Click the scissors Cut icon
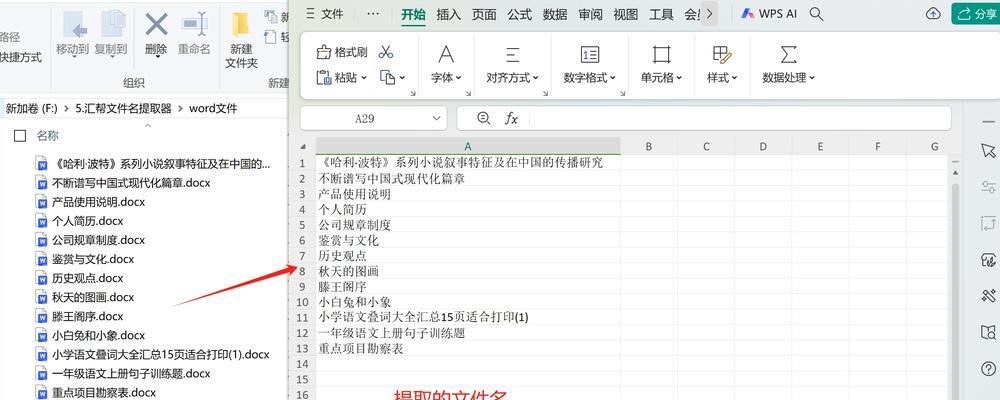 385,52
